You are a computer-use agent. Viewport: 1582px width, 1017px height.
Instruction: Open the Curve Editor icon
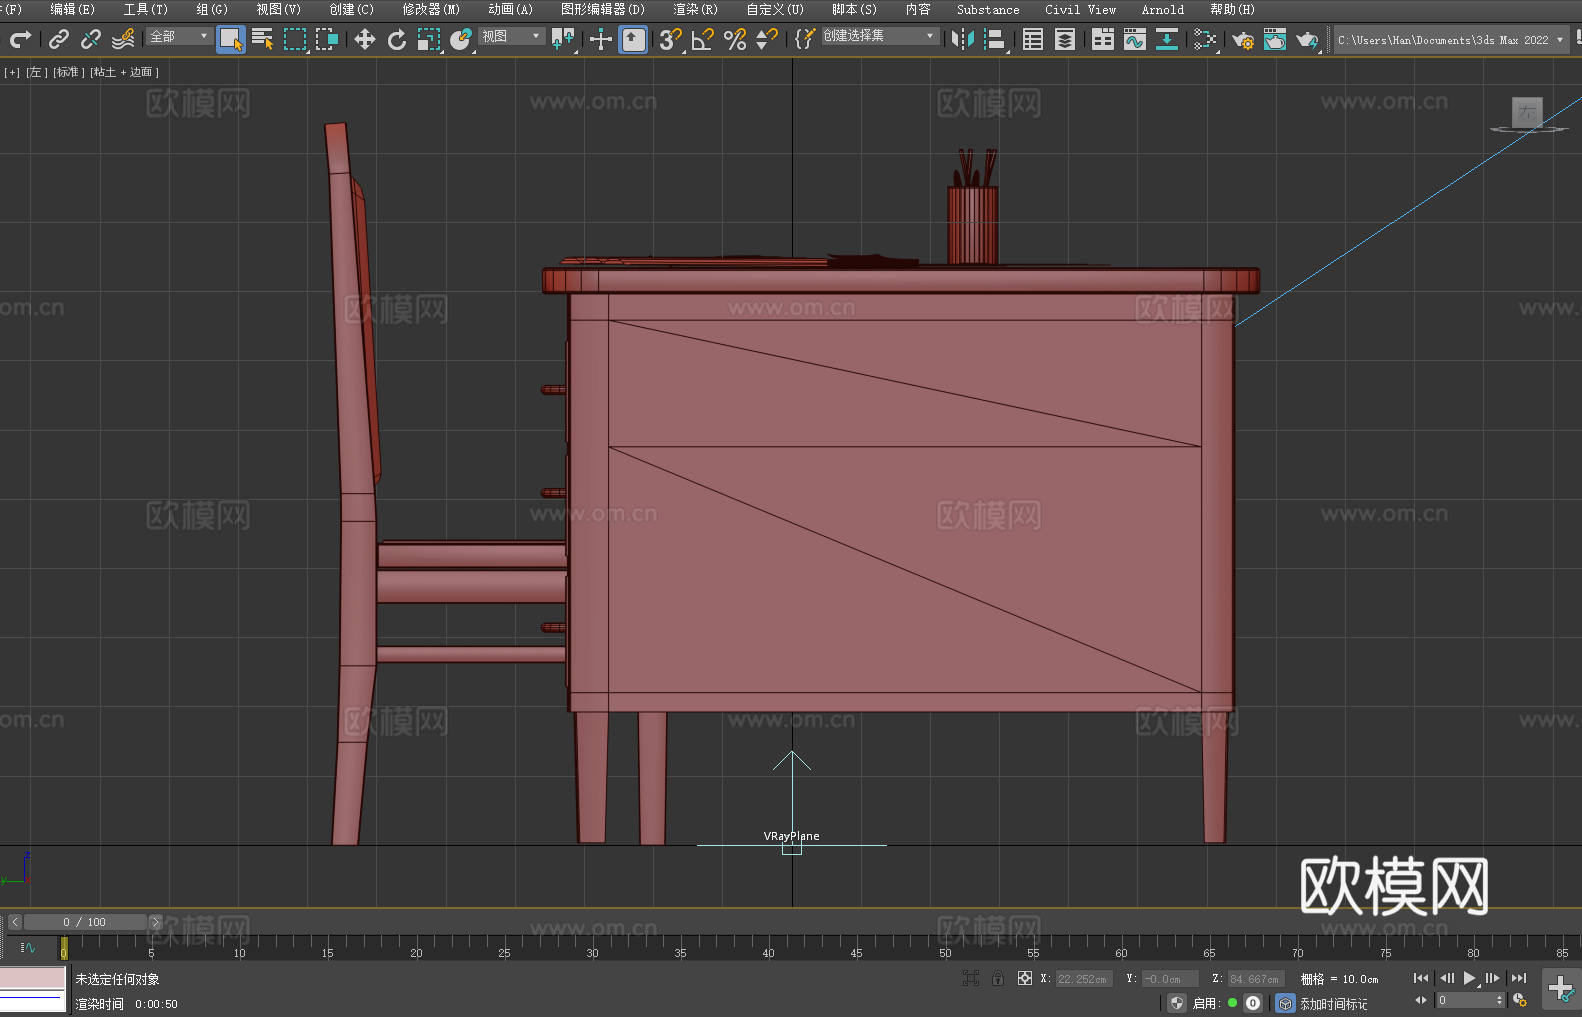coord(1134,39)
